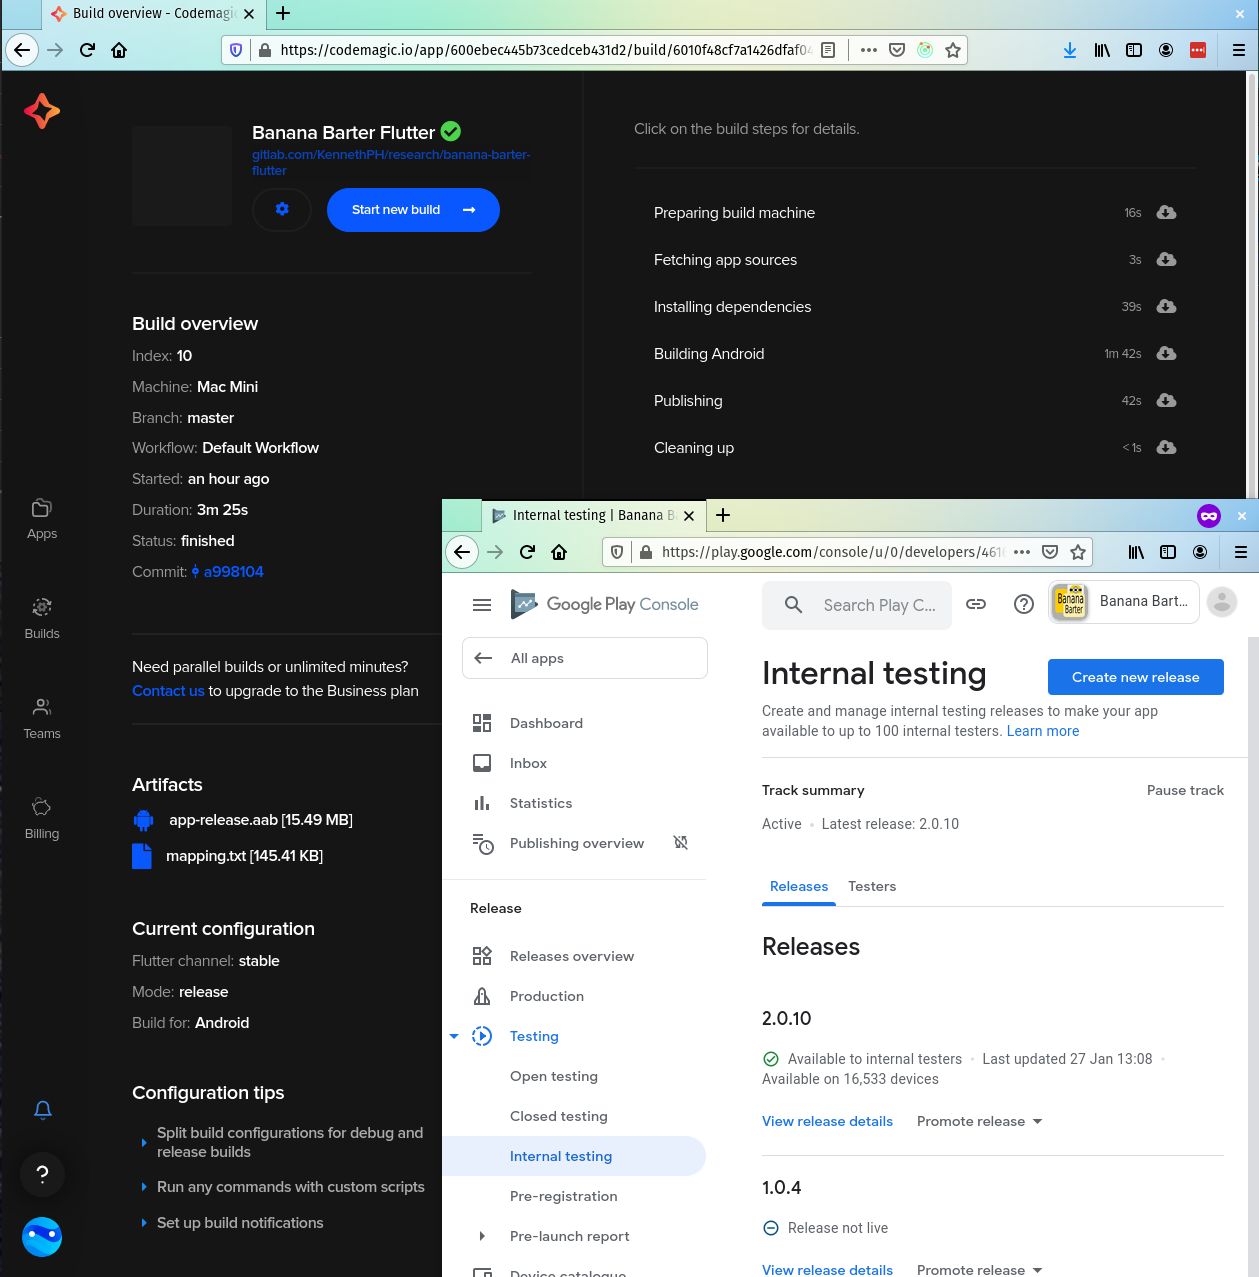Open Statistics in Play Console menu
Viewport: 1259px width, 1277px height.
(x=541, y=803)
